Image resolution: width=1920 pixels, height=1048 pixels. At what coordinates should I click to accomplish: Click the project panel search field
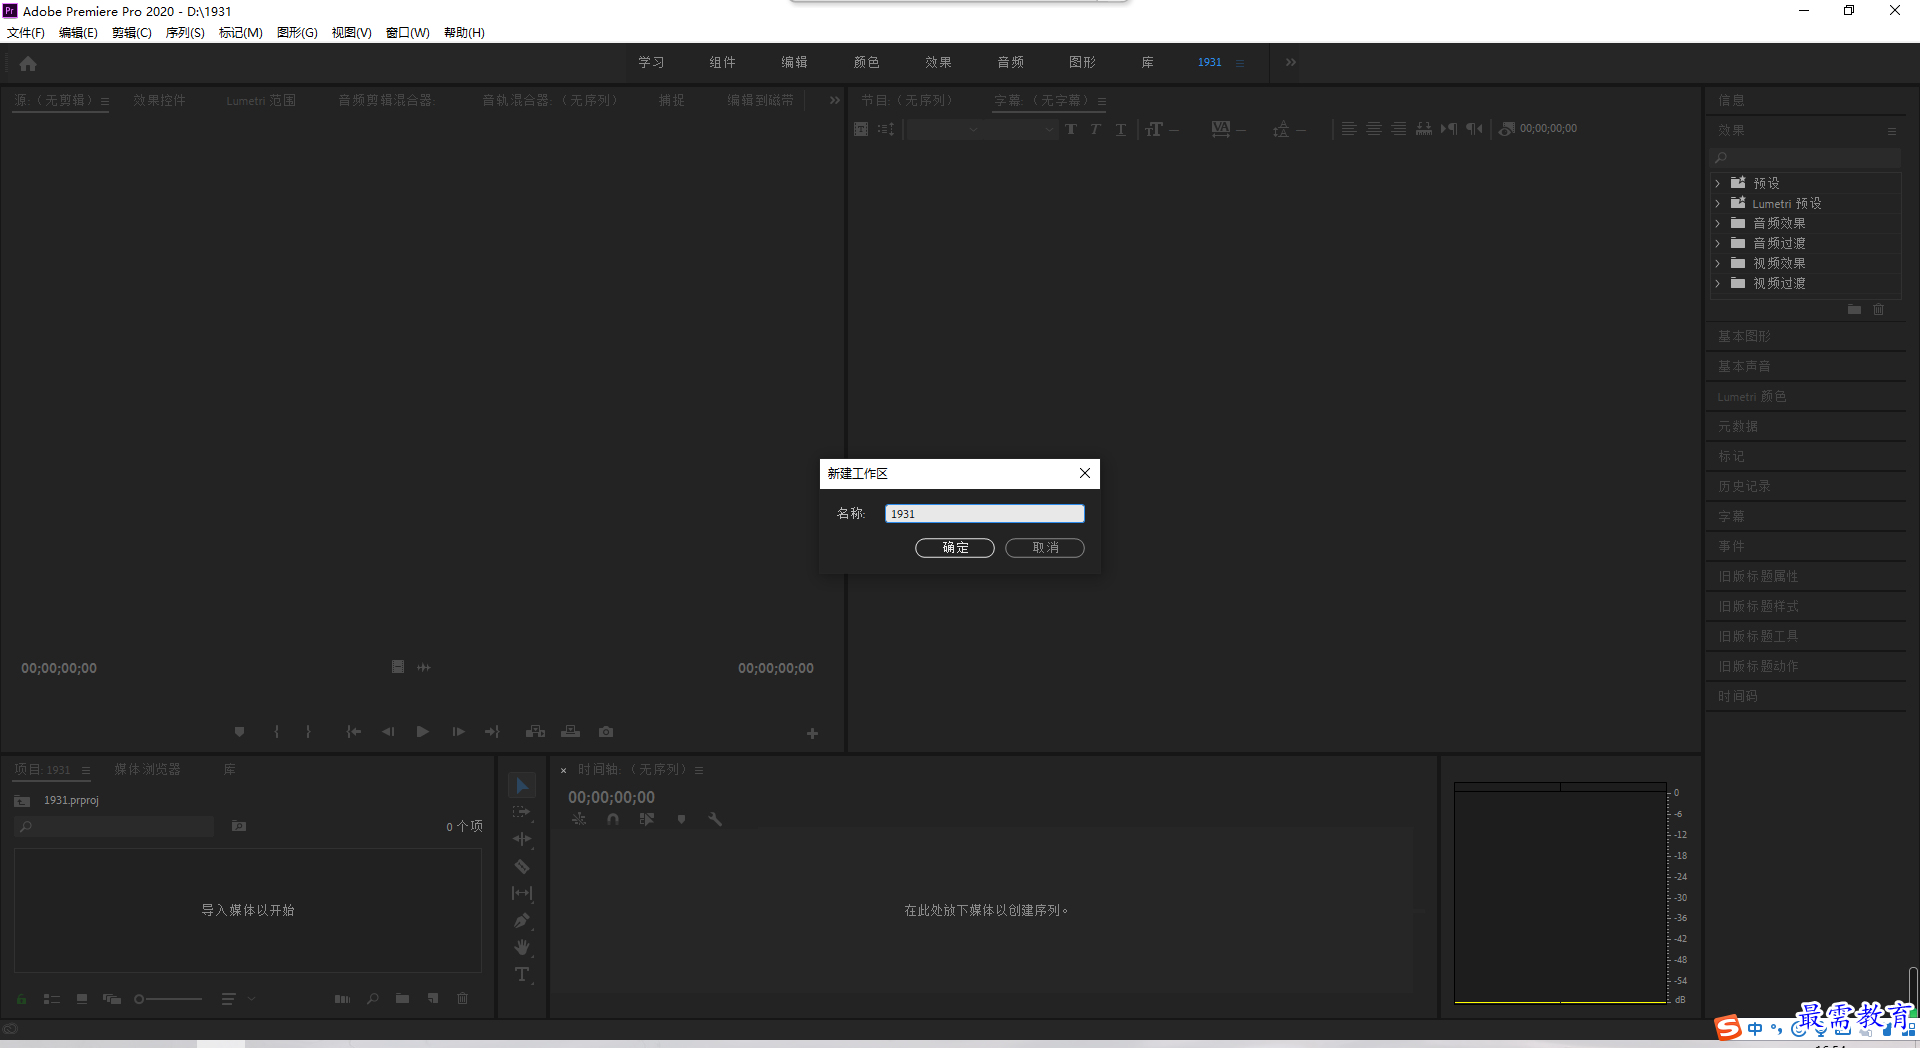click(x=115, y=826)
